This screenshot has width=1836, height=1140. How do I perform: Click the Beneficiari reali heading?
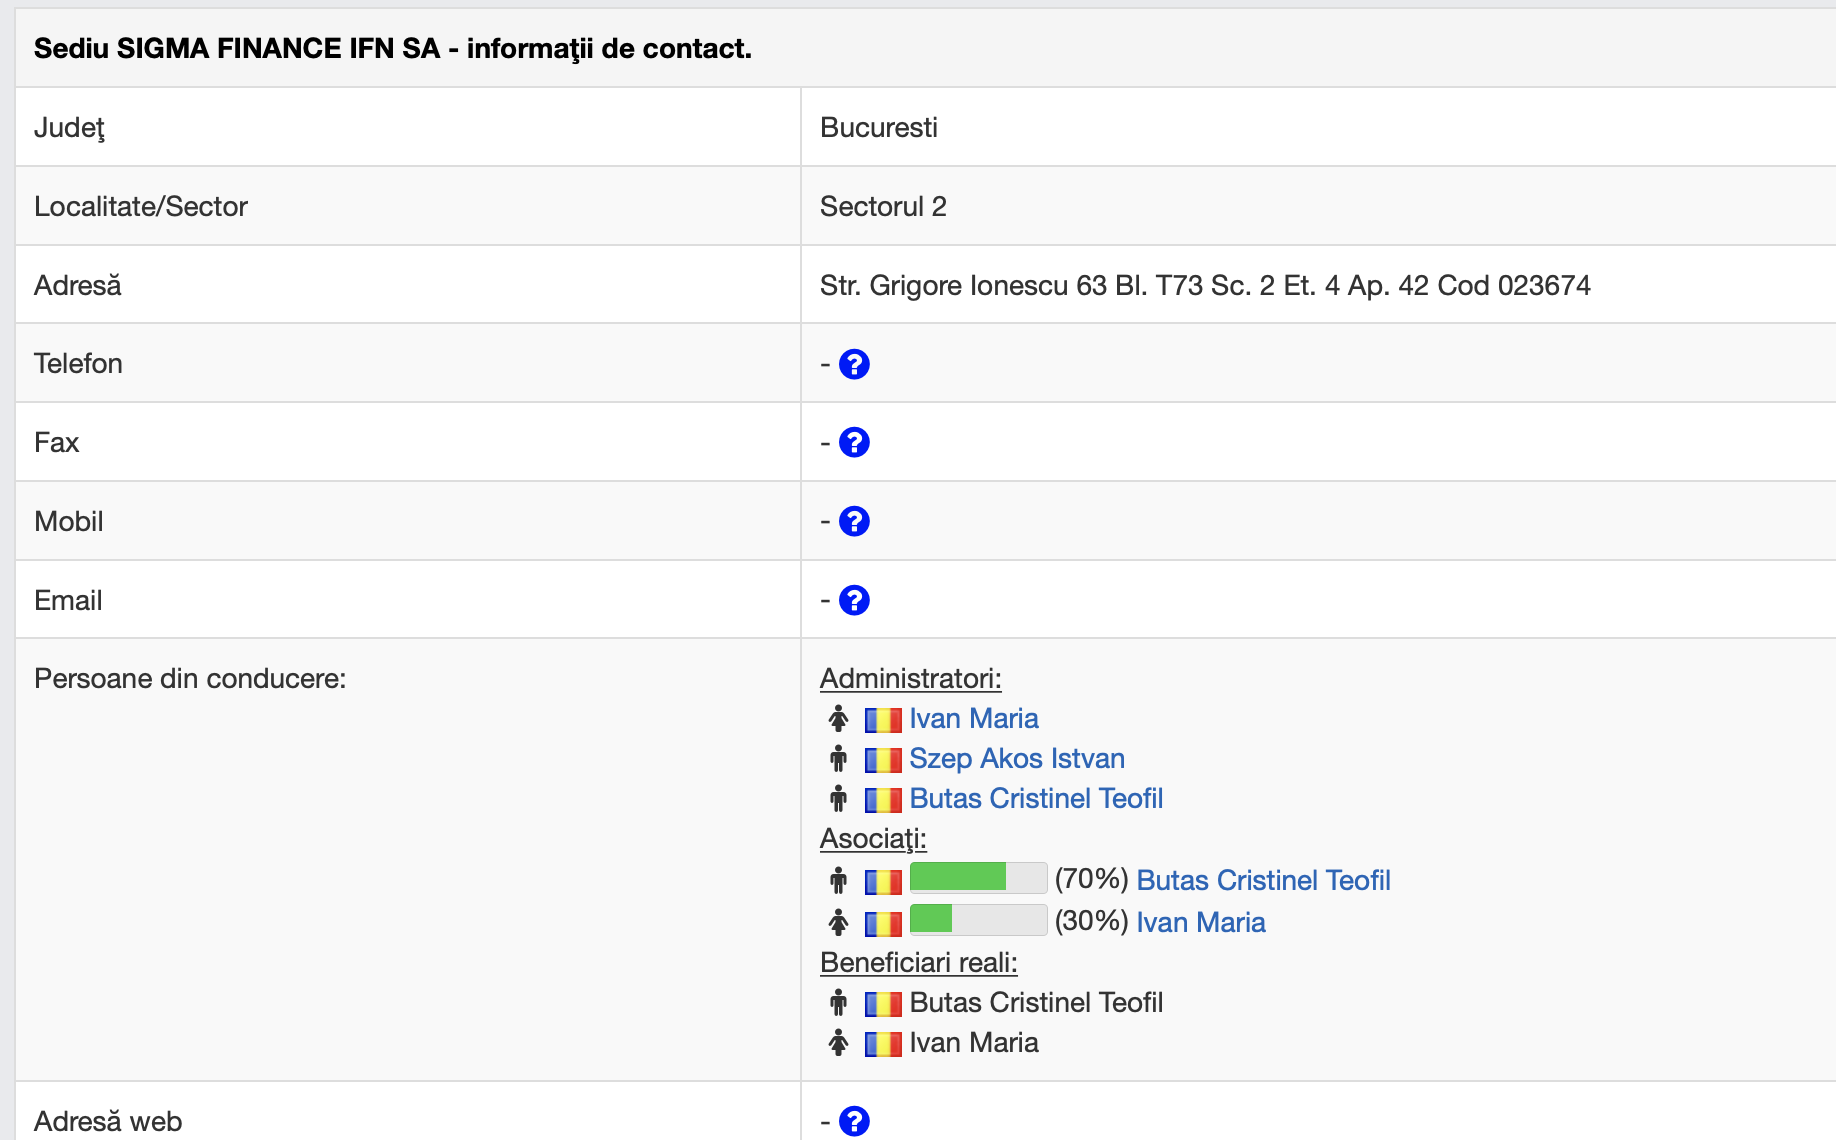coord(918,963)
